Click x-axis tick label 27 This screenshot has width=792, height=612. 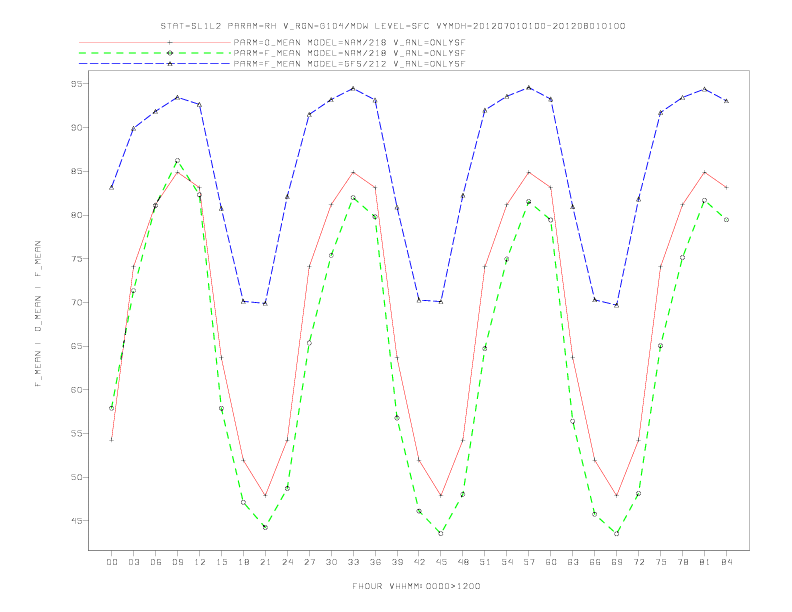pos(309,562)
